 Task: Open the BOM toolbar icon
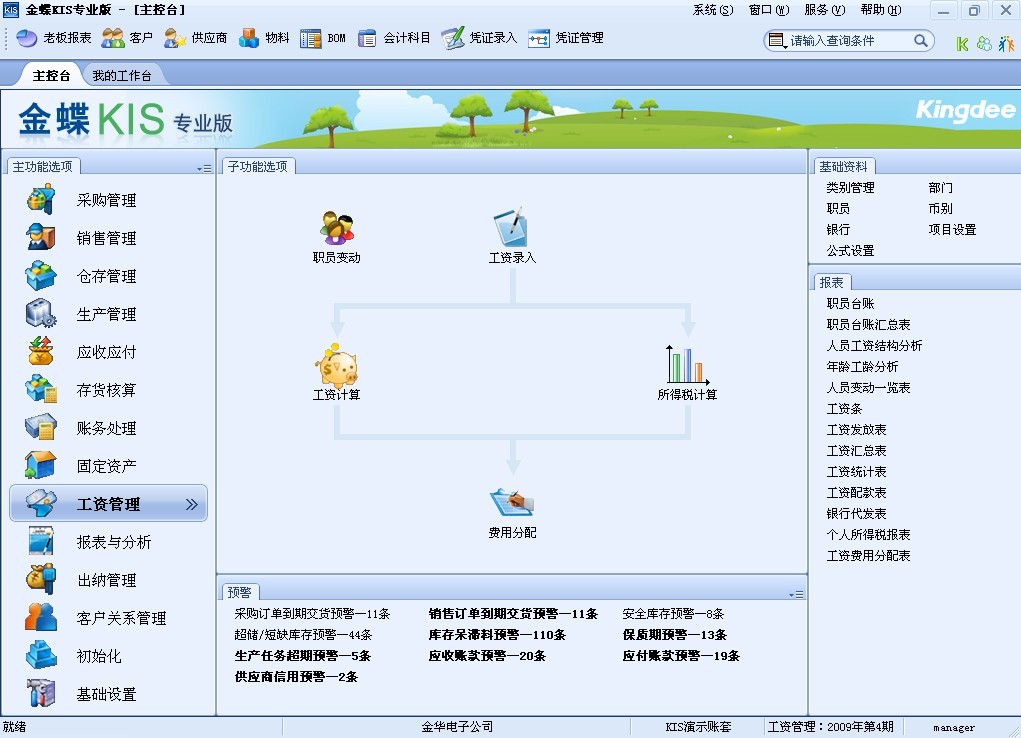[323, 38]
